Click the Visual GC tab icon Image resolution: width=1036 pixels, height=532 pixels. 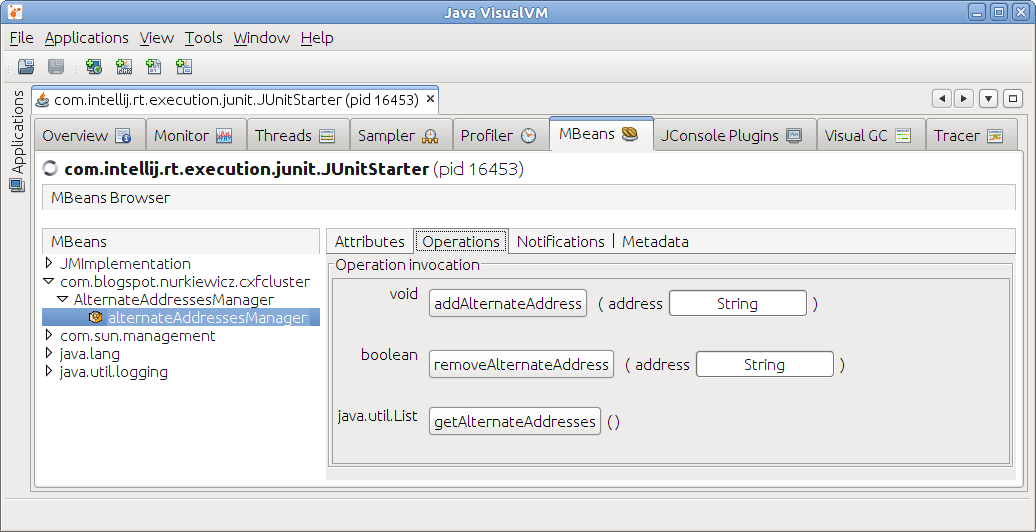click(x=903, y=136)
